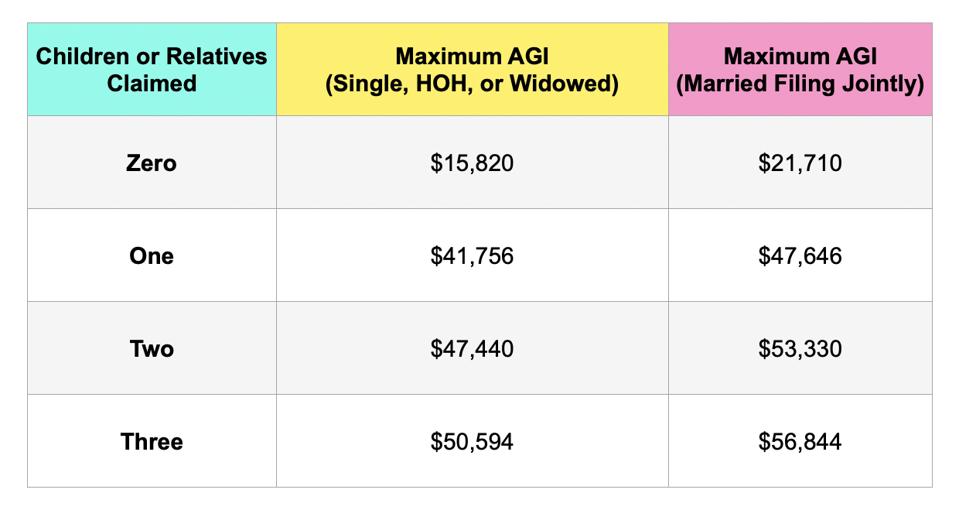The width and height of the screenshot is (959, 517).
Task: Click the $47,440 value
Action: (x=472, y=349)
